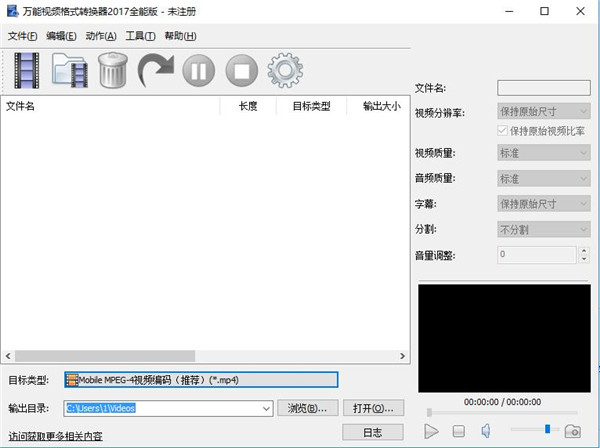Open the 文件(F) menu
The height and width of the screenshot is (448, 600).
click(x=22, y=36)
